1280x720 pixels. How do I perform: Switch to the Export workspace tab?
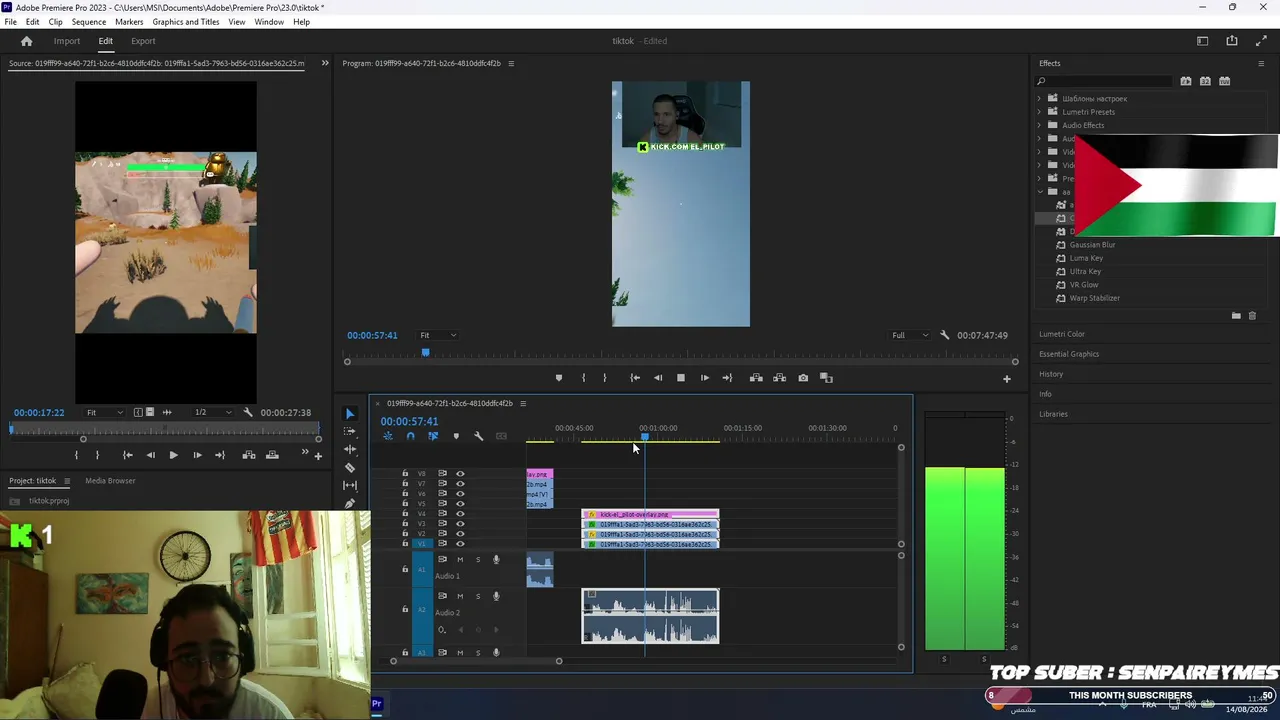[143, 41]
